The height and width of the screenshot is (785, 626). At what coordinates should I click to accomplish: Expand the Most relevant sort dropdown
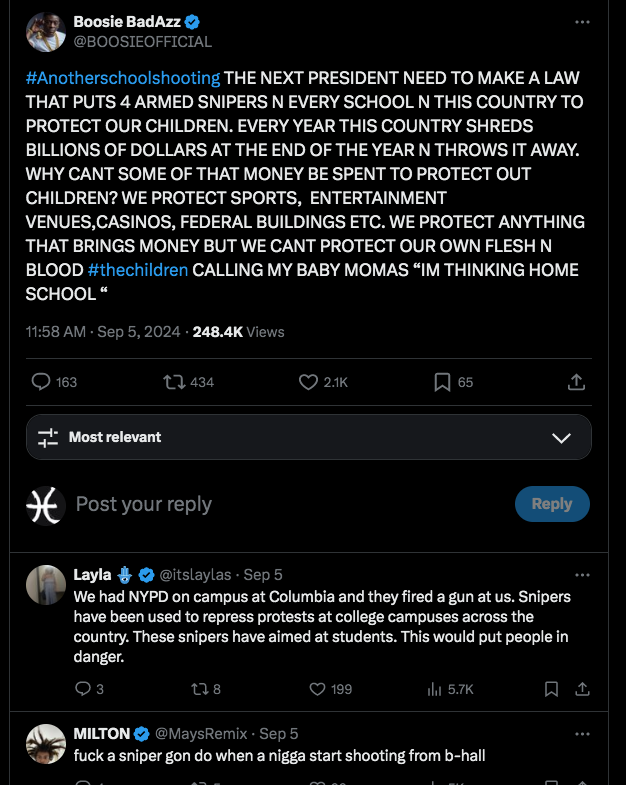(x=308, y=437)
